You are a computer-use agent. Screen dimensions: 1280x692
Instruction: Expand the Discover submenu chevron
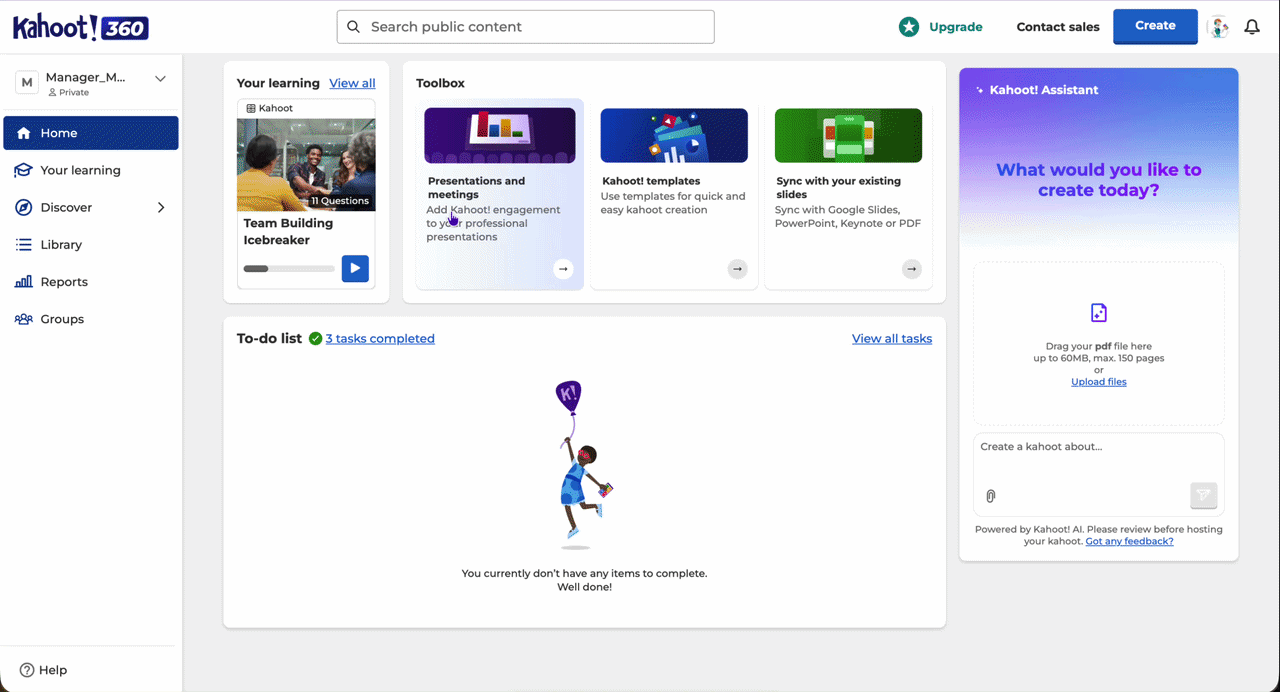(x=161, y=208)
